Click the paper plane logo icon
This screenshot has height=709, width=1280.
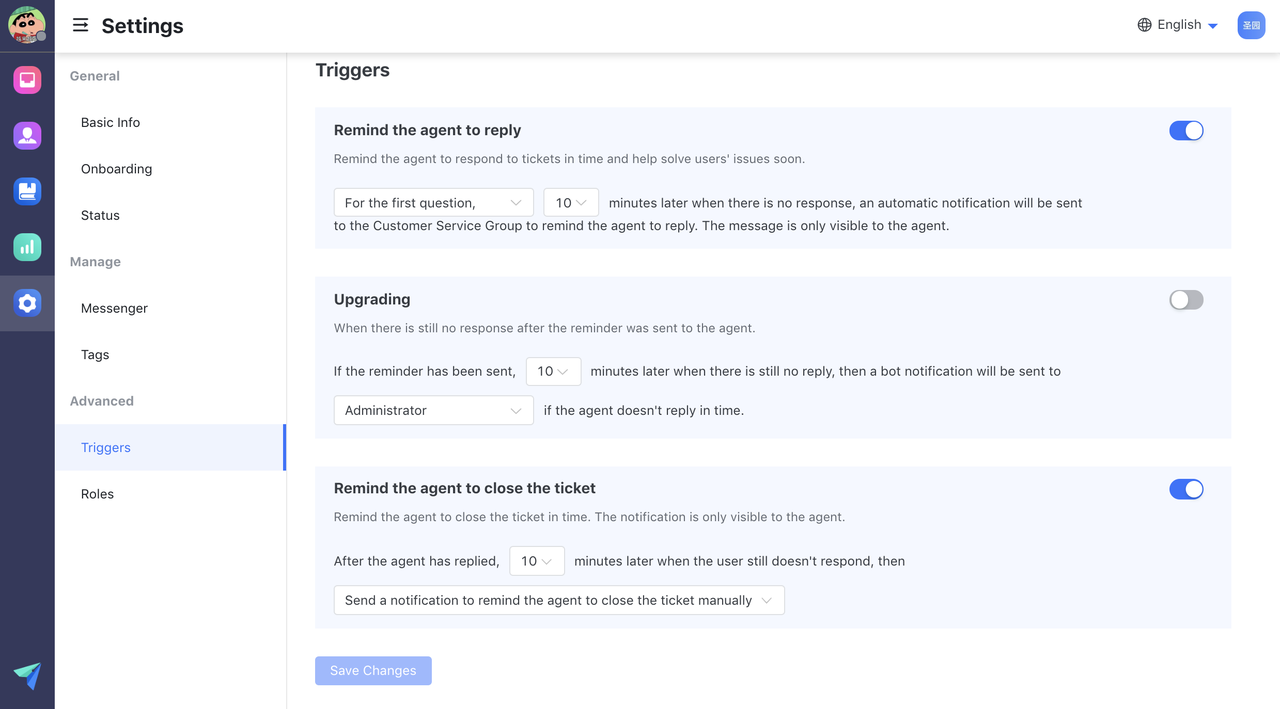27,676
